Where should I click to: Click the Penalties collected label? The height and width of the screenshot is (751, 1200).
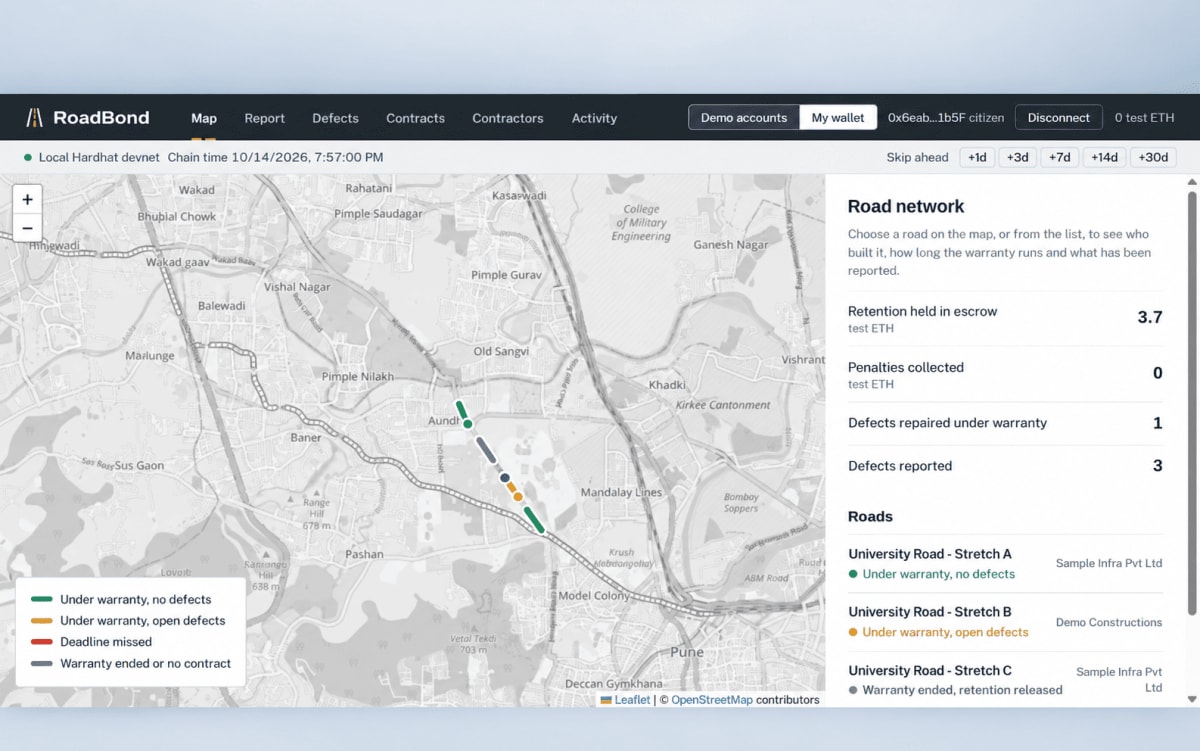tap(906, 367)
